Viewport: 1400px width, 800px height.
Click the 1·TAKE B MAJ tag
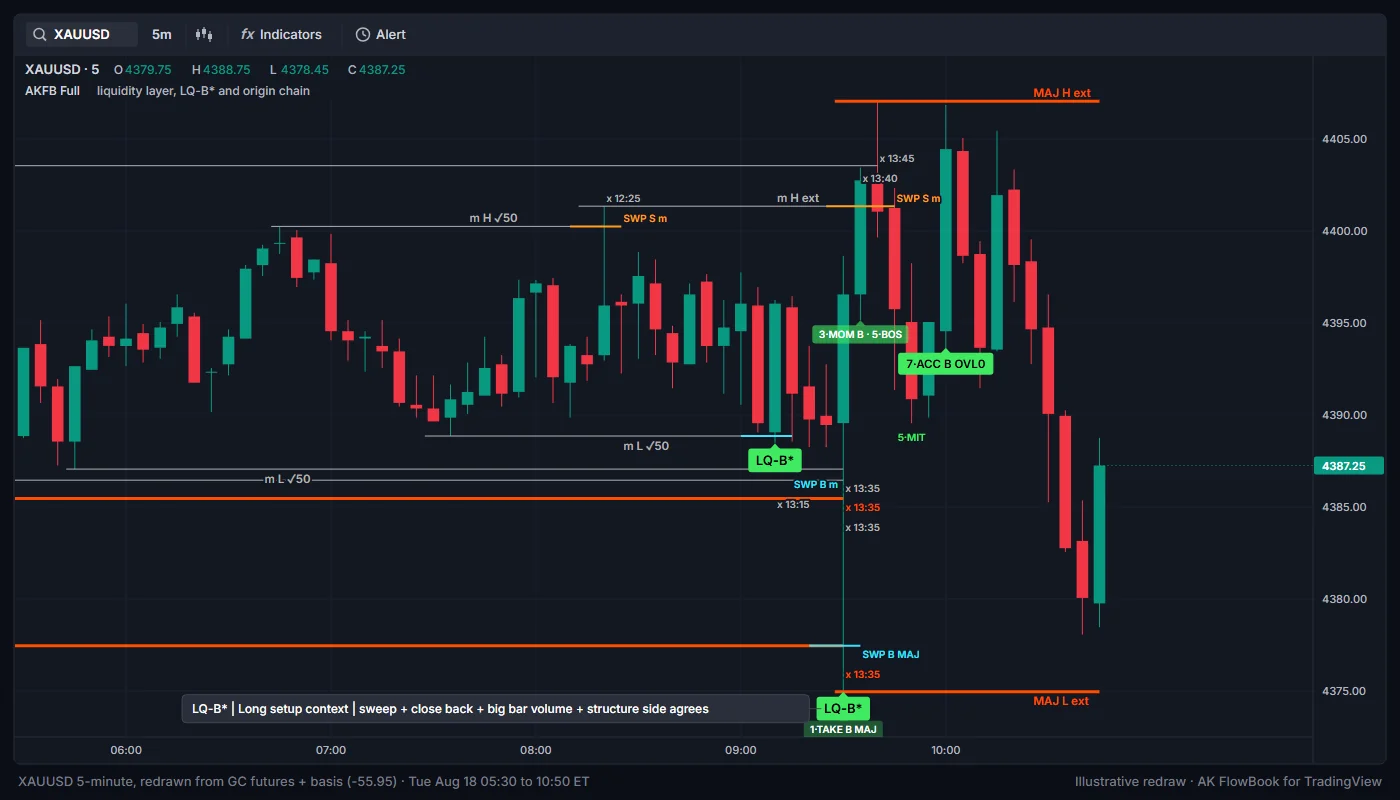843,729
